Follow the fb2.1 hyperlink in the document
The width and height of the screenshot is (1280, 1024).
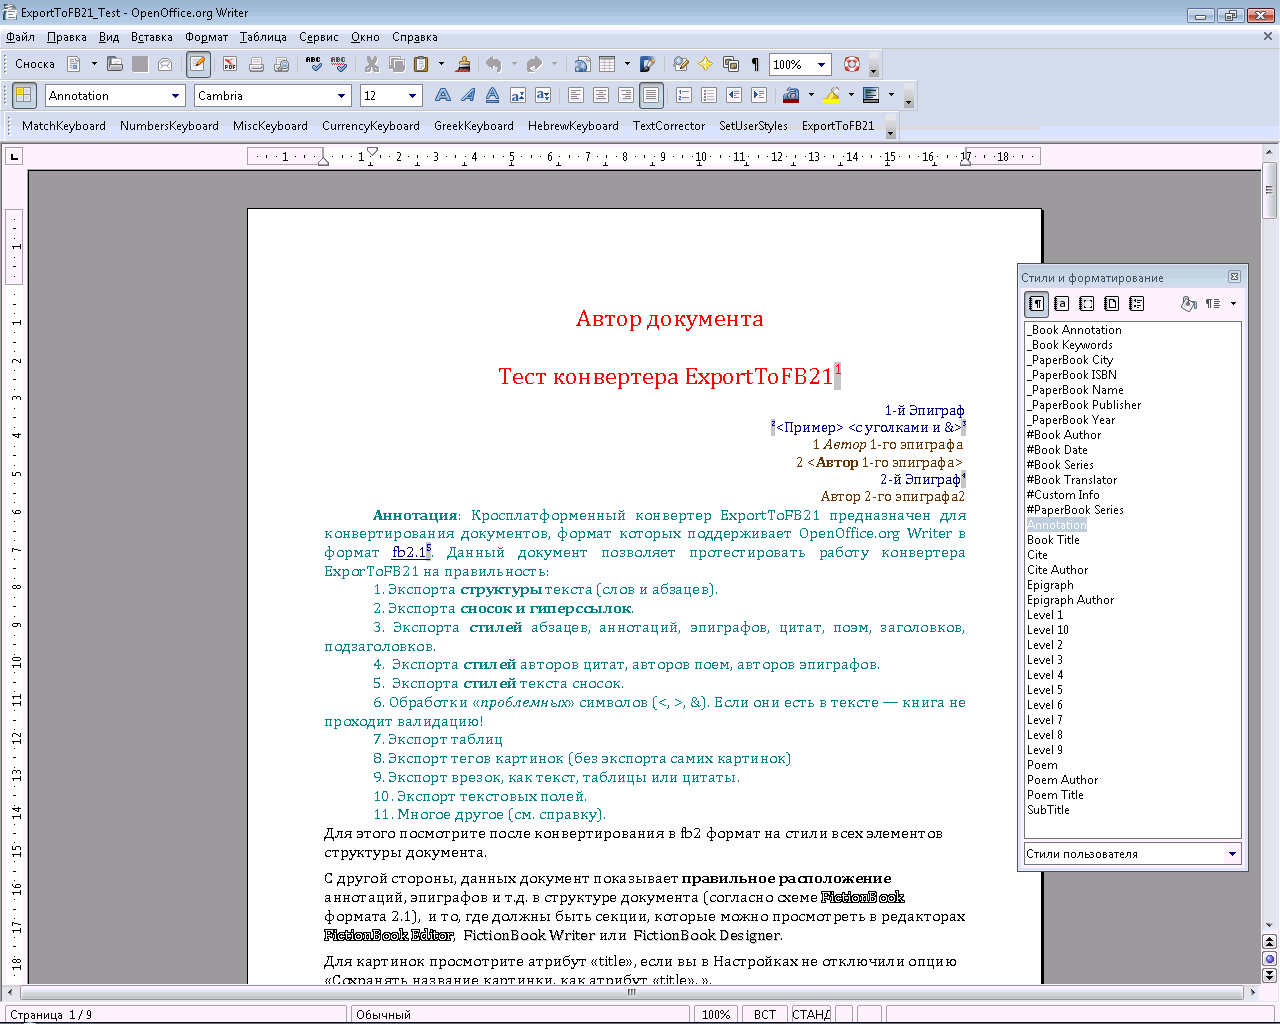(x=409, y=552)
